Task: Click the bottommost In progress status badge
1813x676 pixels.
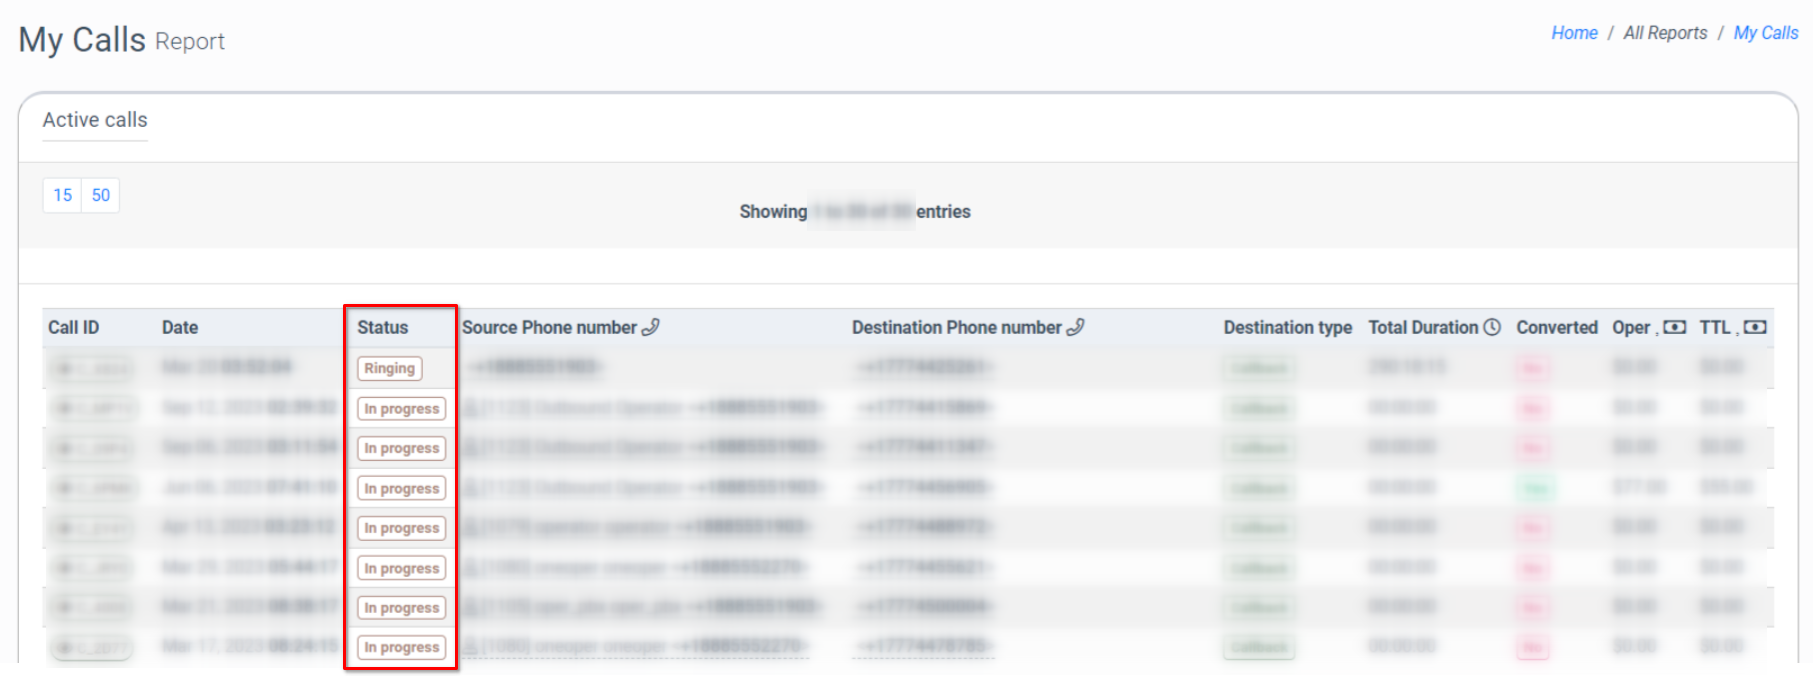Action: click(401, 647)
